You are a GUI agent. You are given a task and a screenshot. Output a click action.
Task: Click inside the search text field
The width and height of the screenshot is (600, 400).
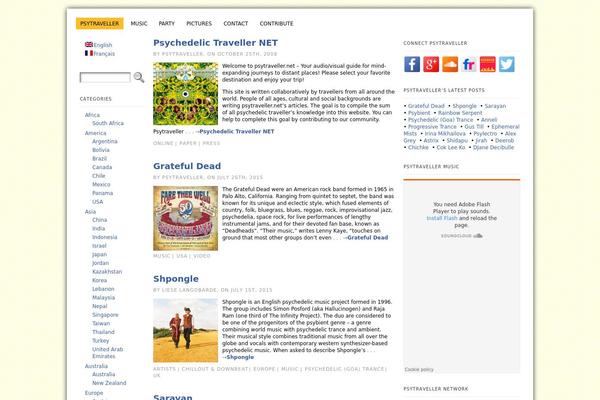(105, 77)
